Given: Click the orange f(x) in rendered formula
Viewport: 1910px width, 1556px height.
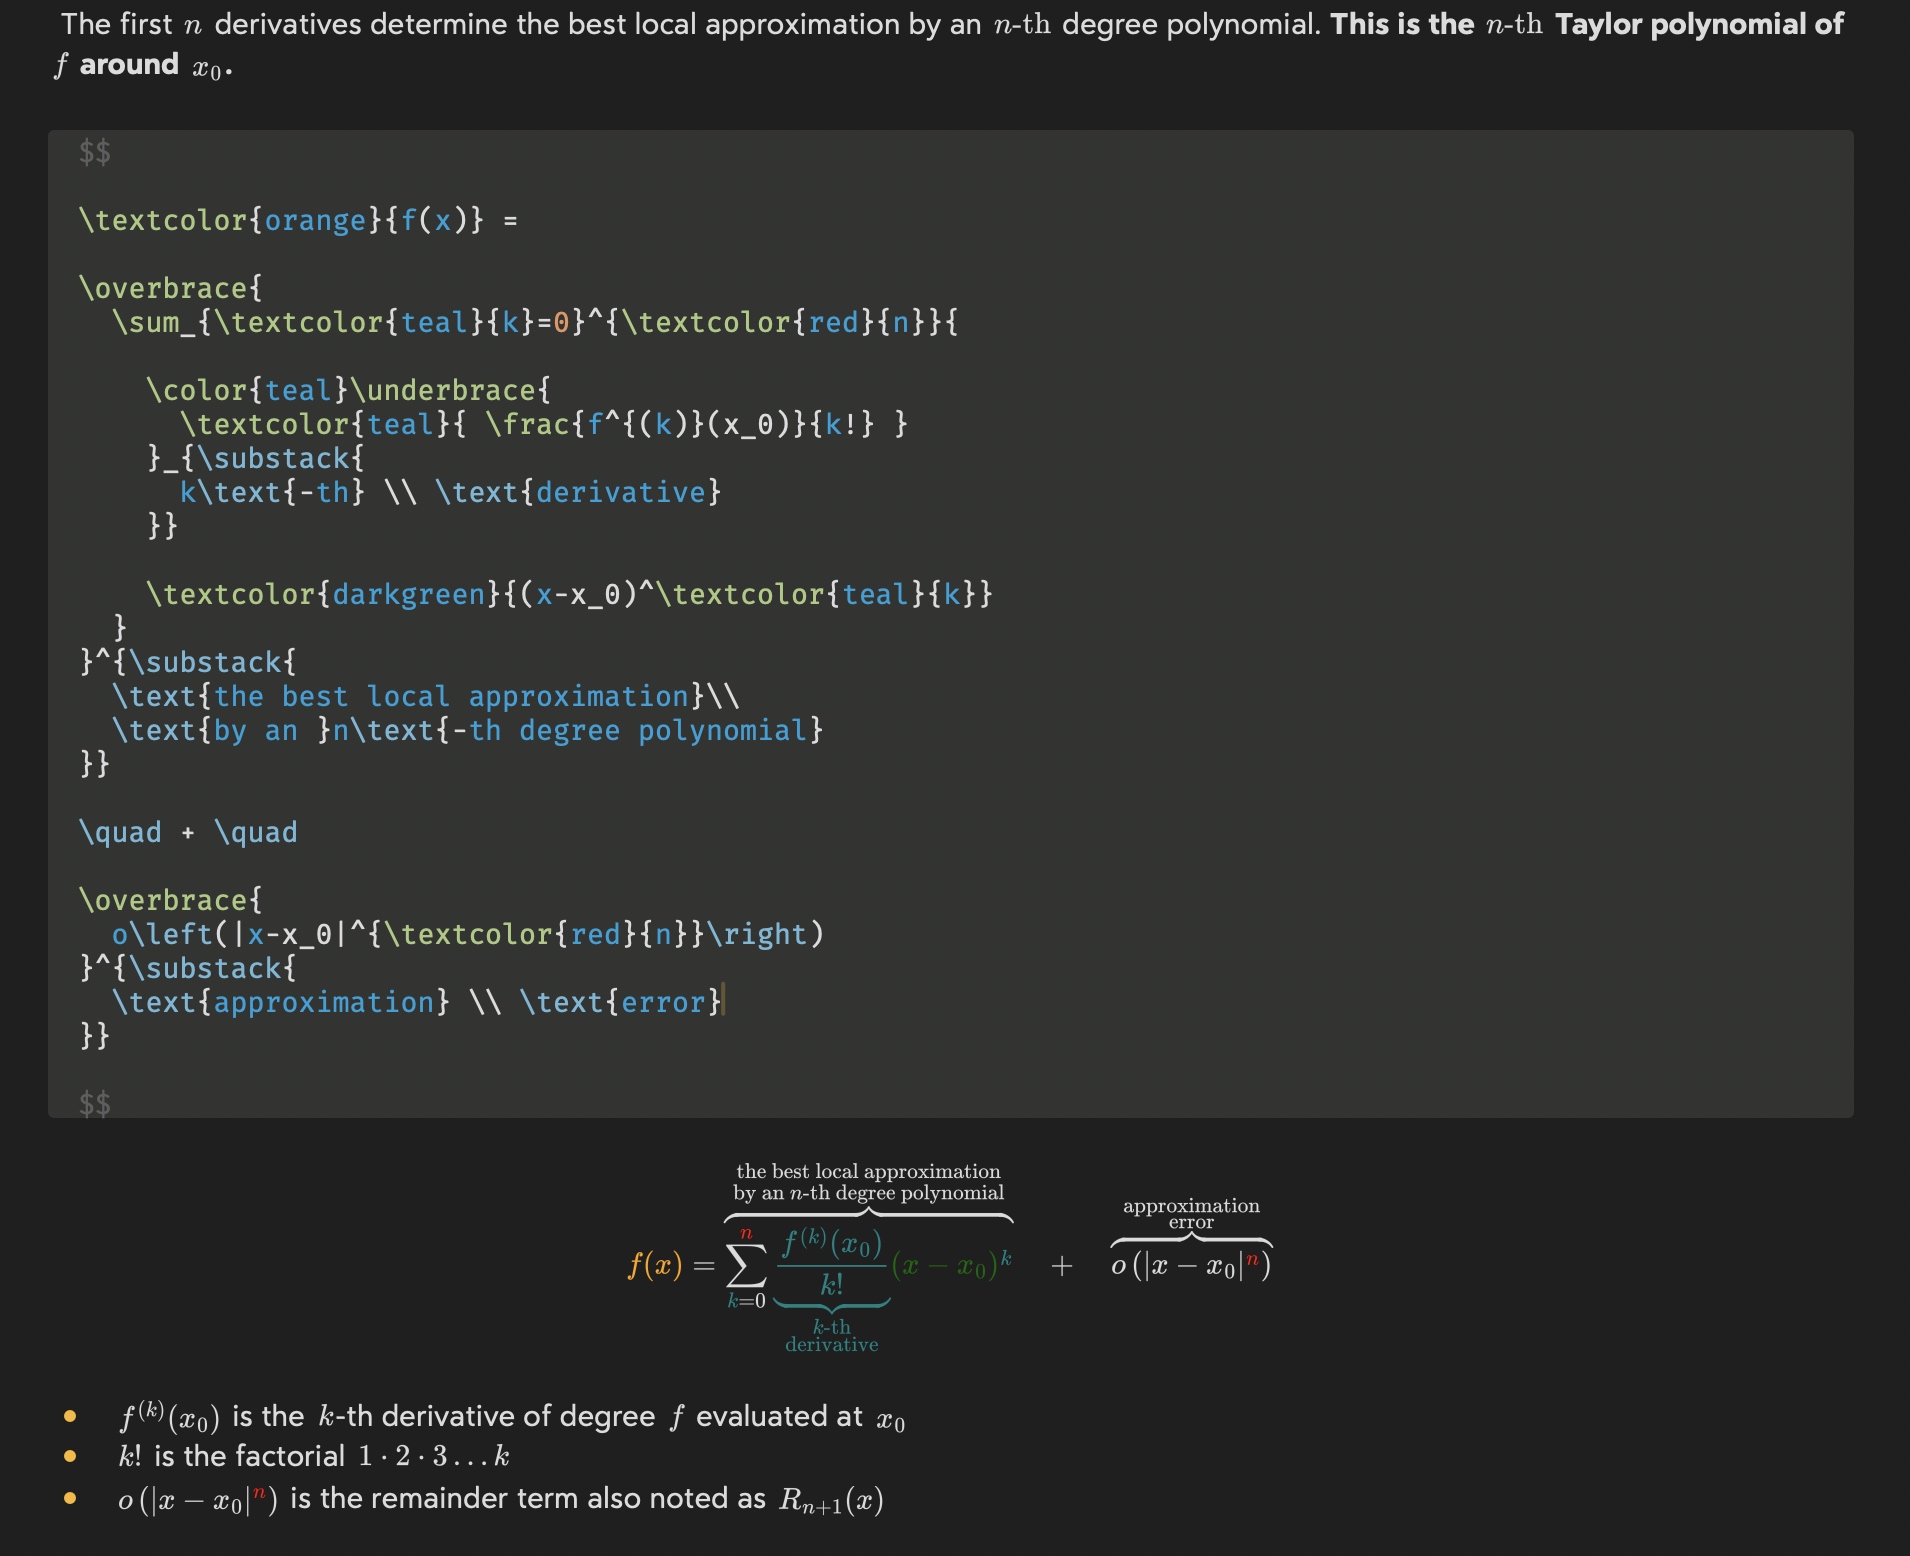Looking at the screenshot, I should [655, 1266].
